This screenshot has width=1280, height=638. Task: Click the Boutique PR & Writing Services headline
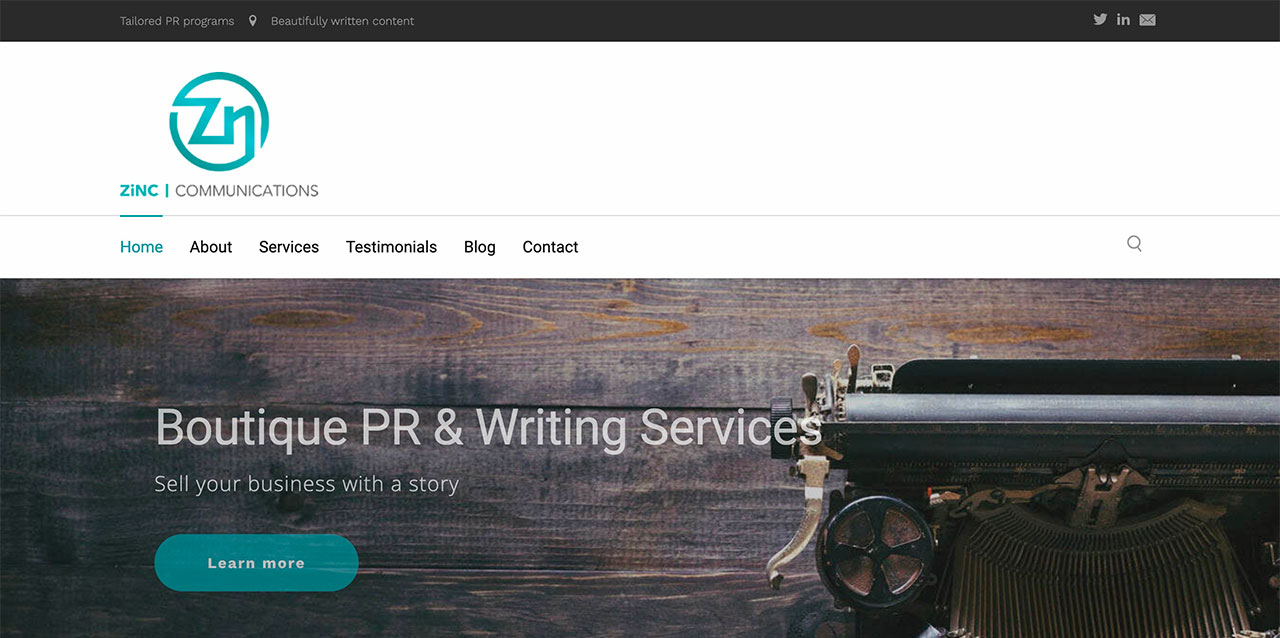point(489,427)
